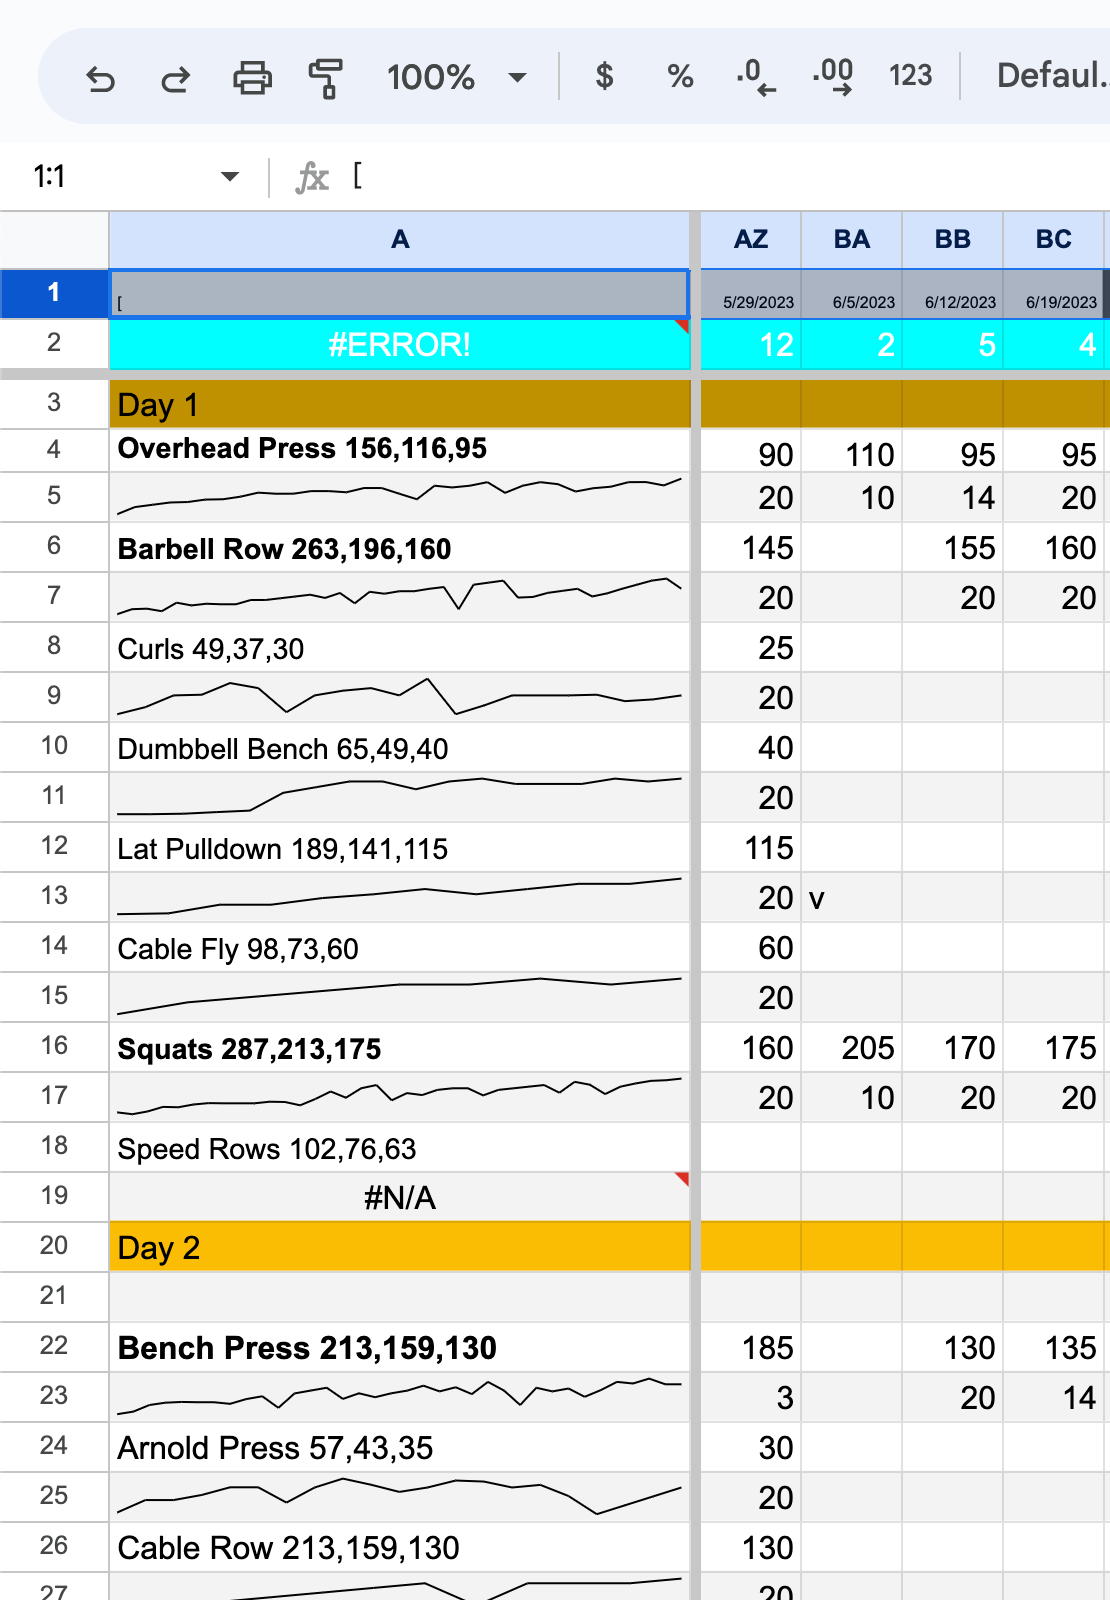Click the cell containing letter v
This screenshot has height=1600, width=1110.
click(852, 898)
